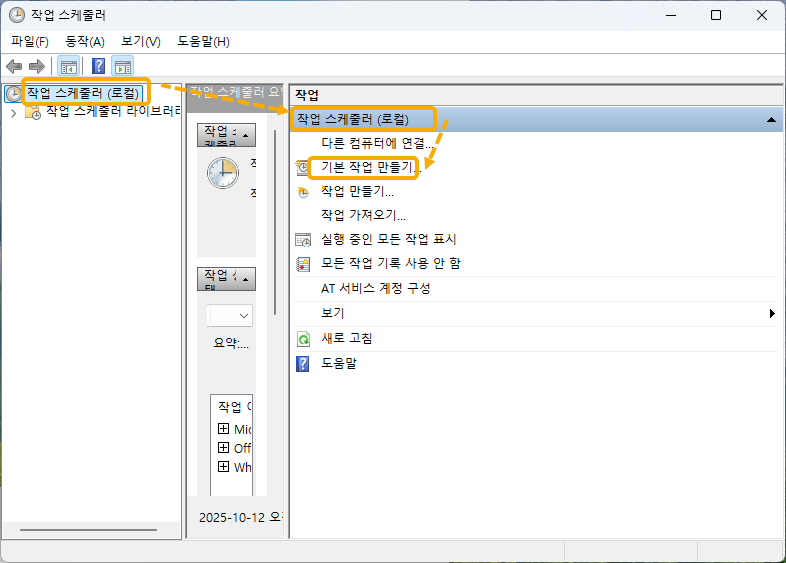Click the green 새로 고침 refresh icon
Viewport: 786px width, 563px height.
click(x=304, y=339)
